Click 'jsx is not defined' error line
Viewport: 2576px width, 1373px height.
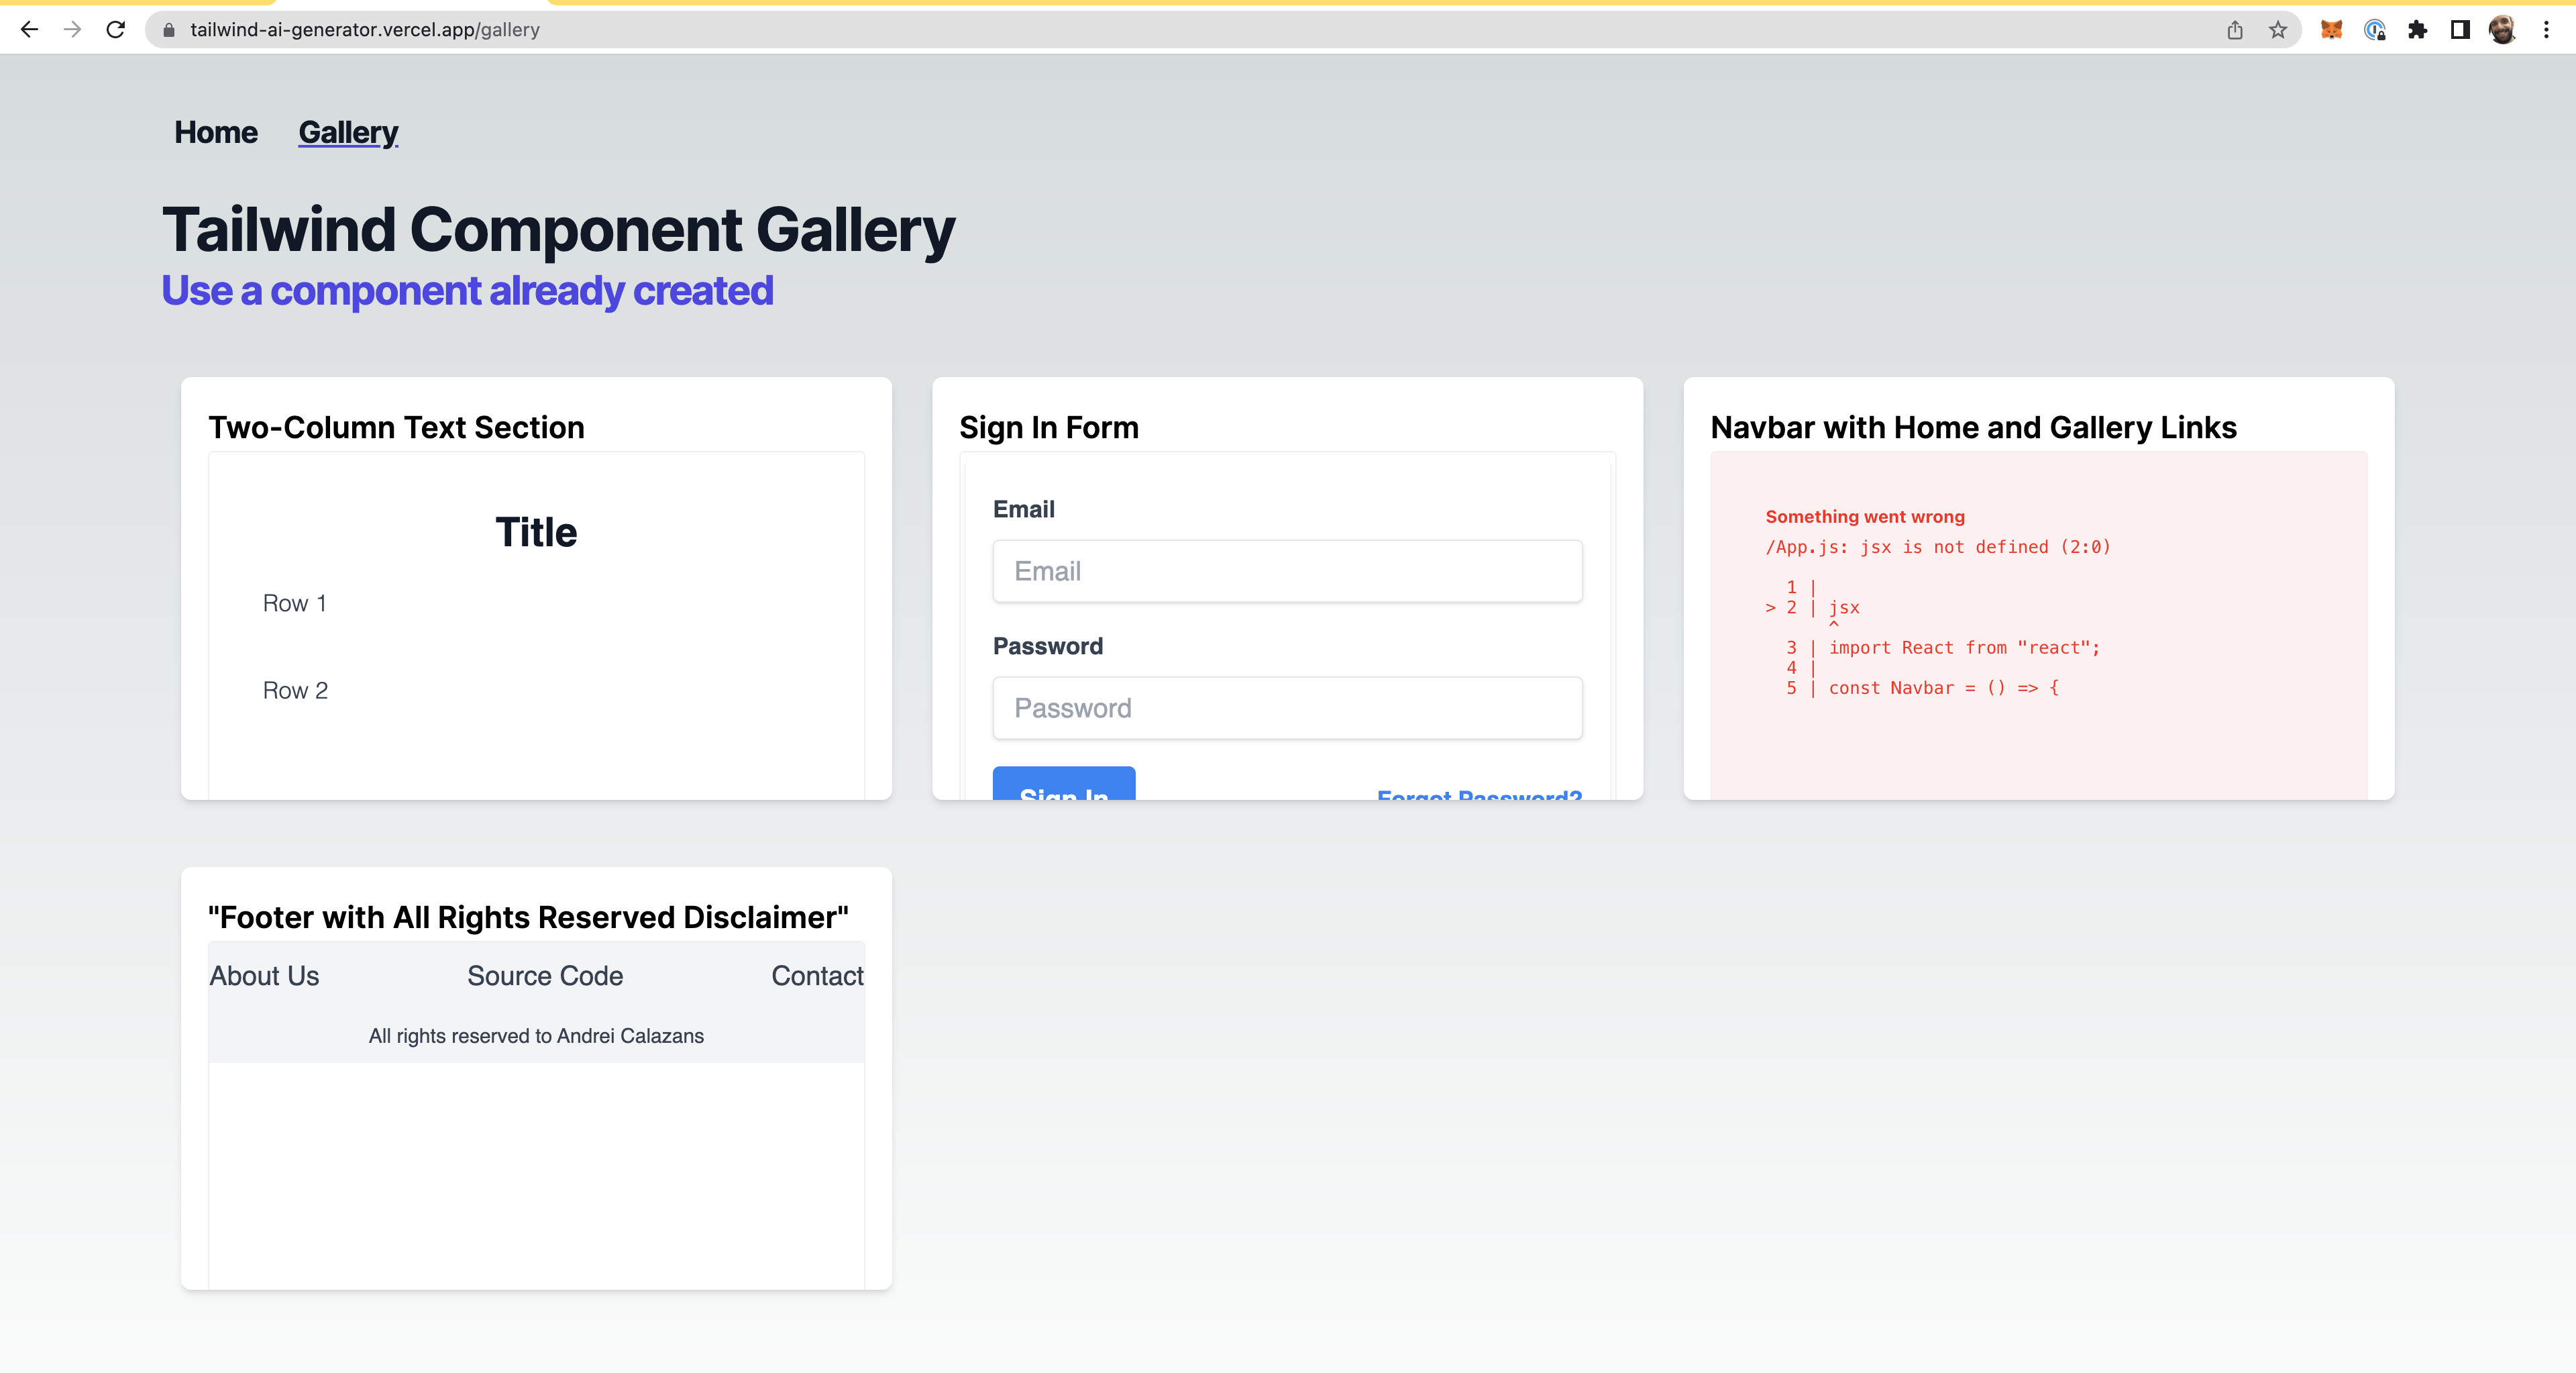(x=1938, y=547)
